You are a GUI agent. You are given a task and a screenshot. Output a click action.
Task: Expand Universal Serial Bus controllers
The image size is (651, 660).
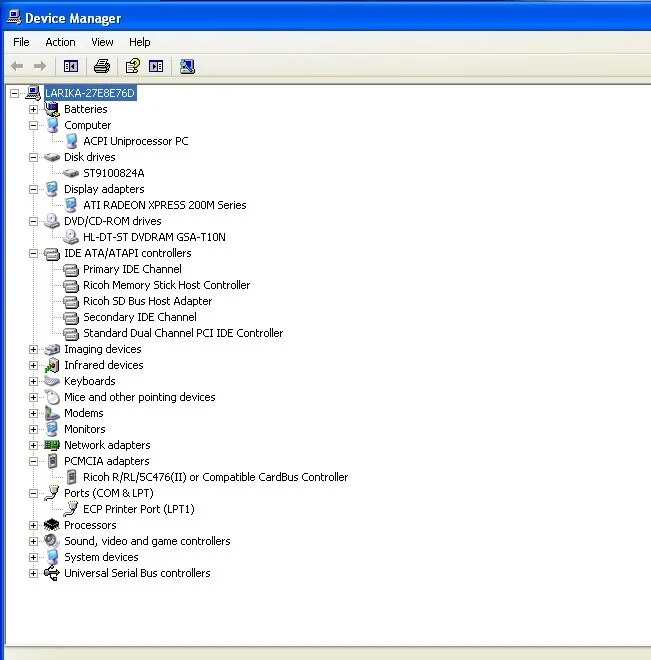33,573
